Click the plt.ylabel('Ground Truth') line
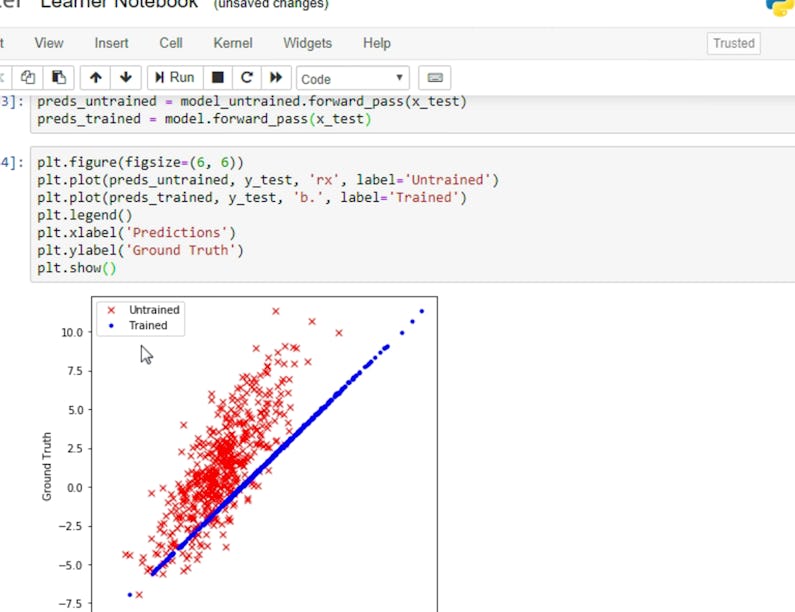 click(140, 250)
